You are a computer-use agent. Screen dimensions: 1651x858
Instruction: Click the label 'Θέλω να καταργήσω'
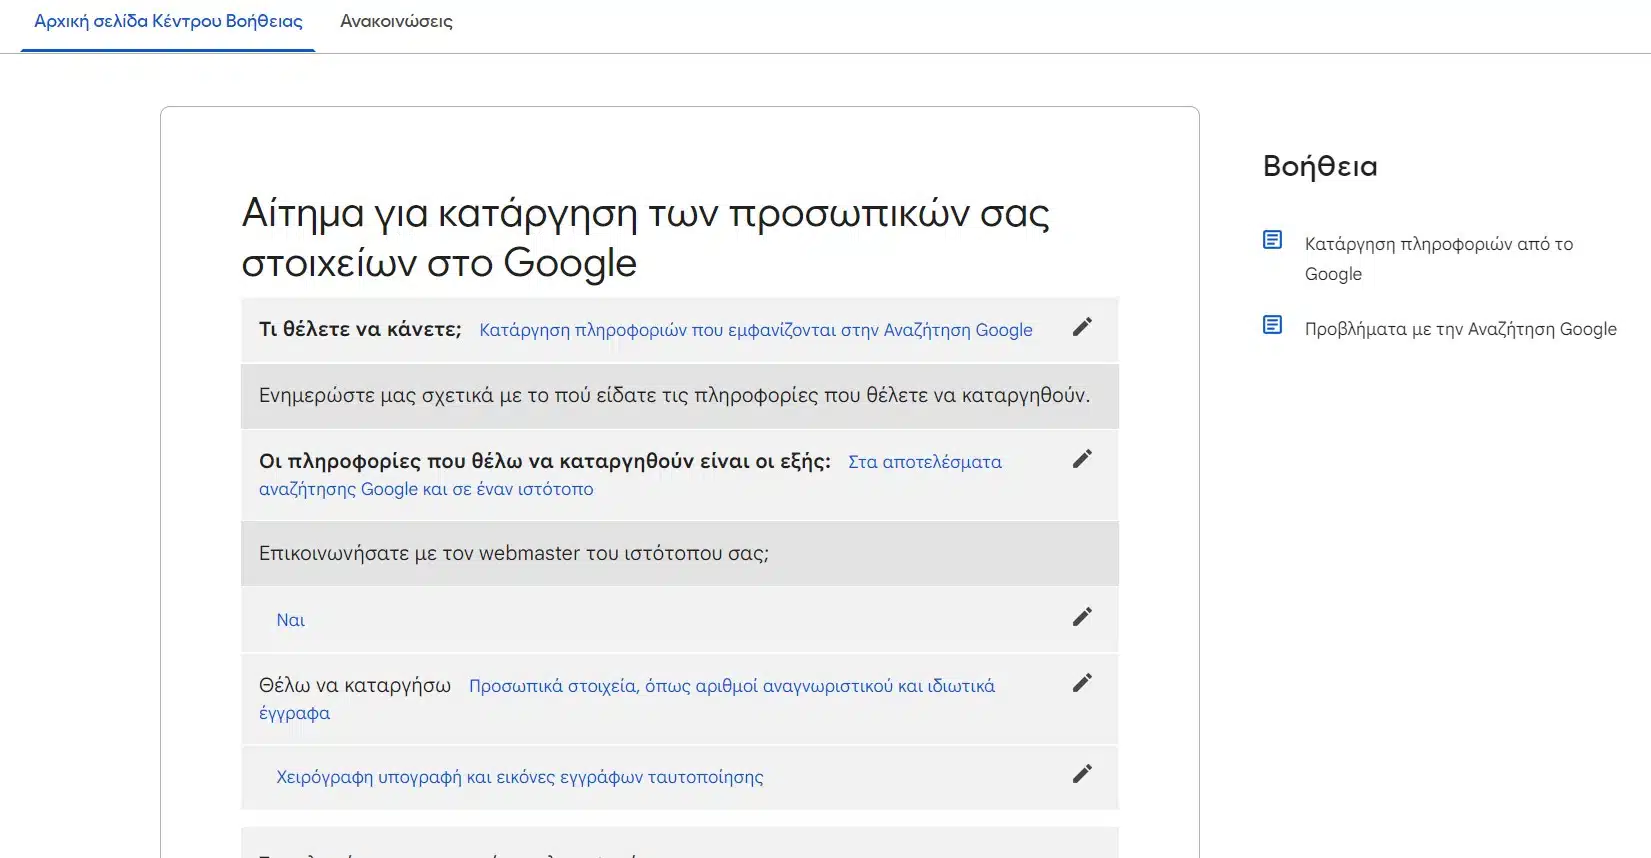click(355, 685)
